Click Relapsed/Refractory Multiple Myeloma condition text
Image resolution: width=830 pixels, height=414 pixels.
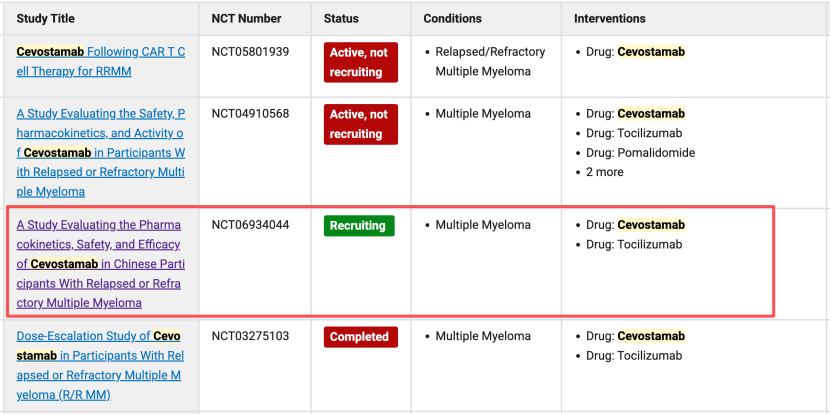(x=490, y=61)
